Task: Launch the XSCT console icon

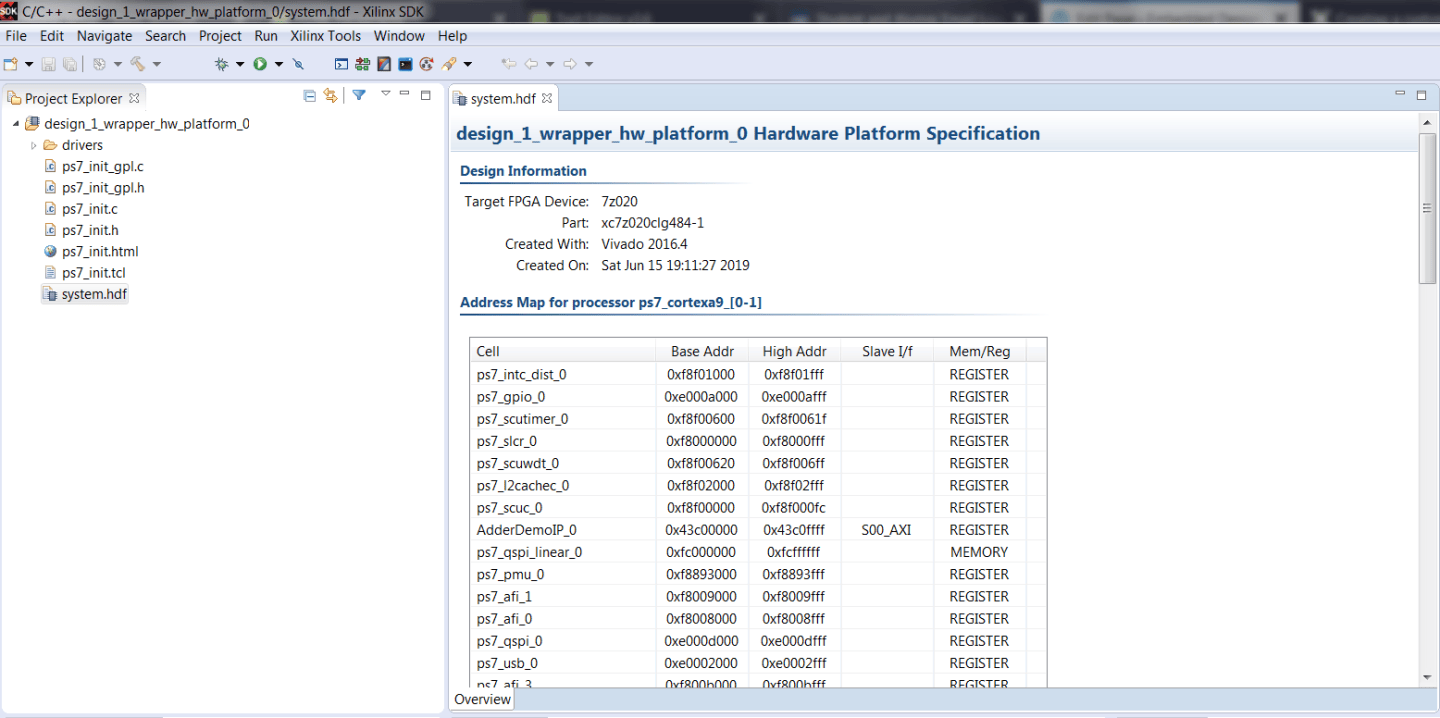Action: click(341, 64)
